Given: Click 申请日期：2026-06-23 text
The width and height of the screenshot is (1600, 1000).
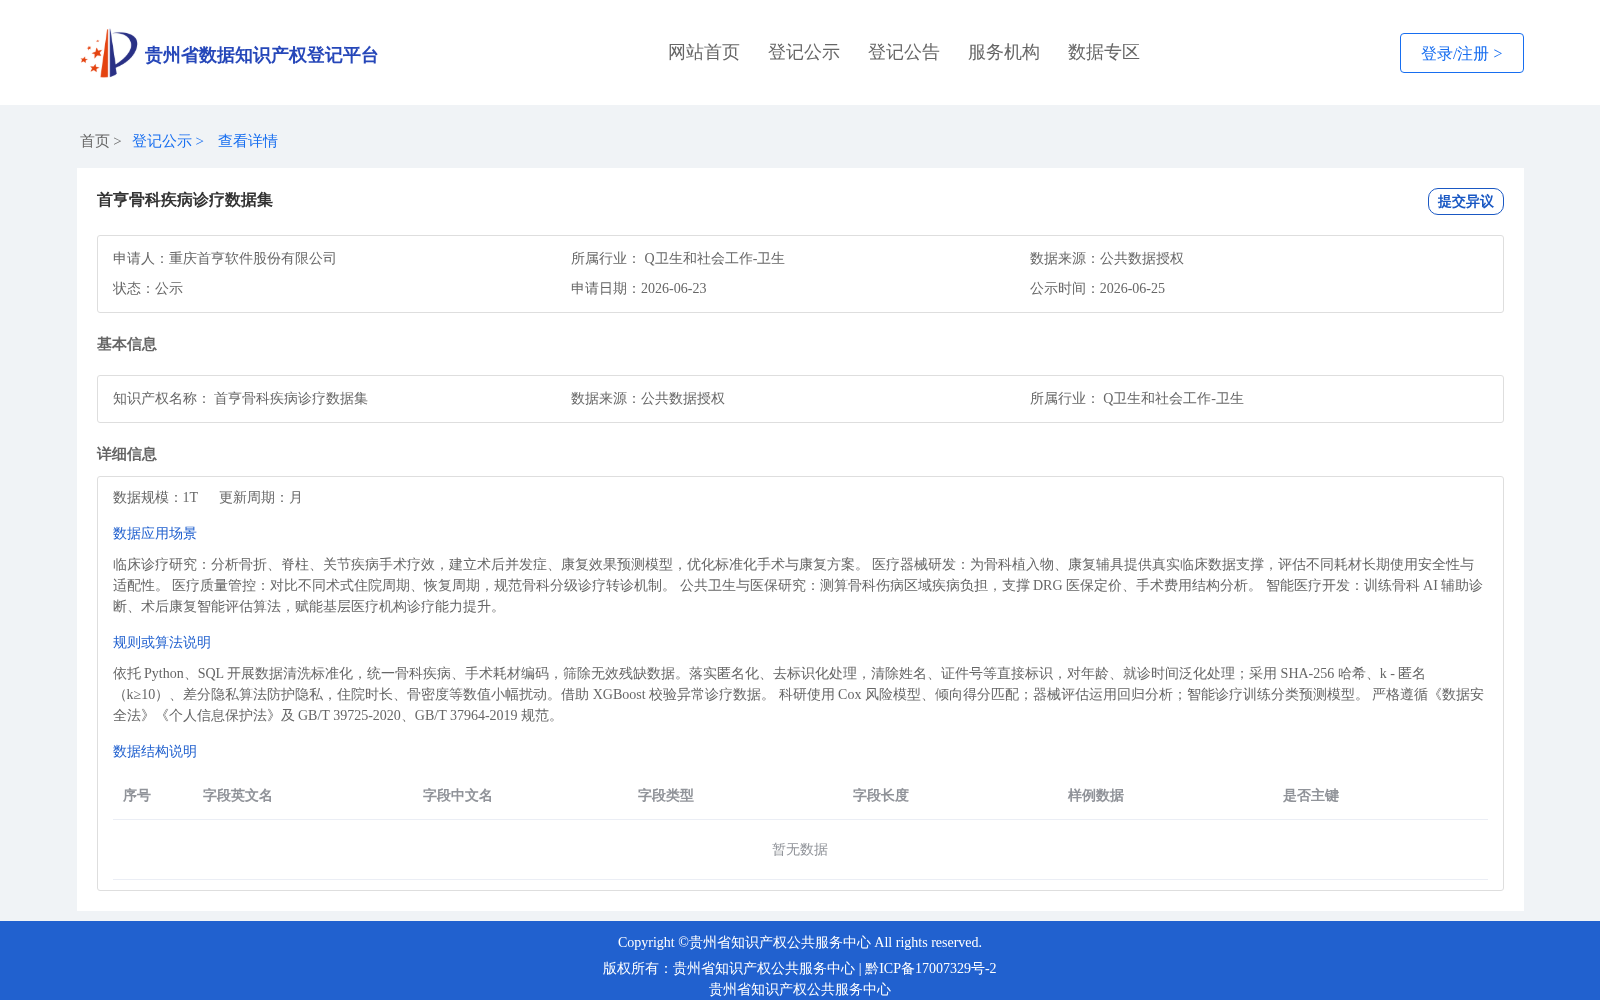Looking at the screenshot, I should click(639, 288).
